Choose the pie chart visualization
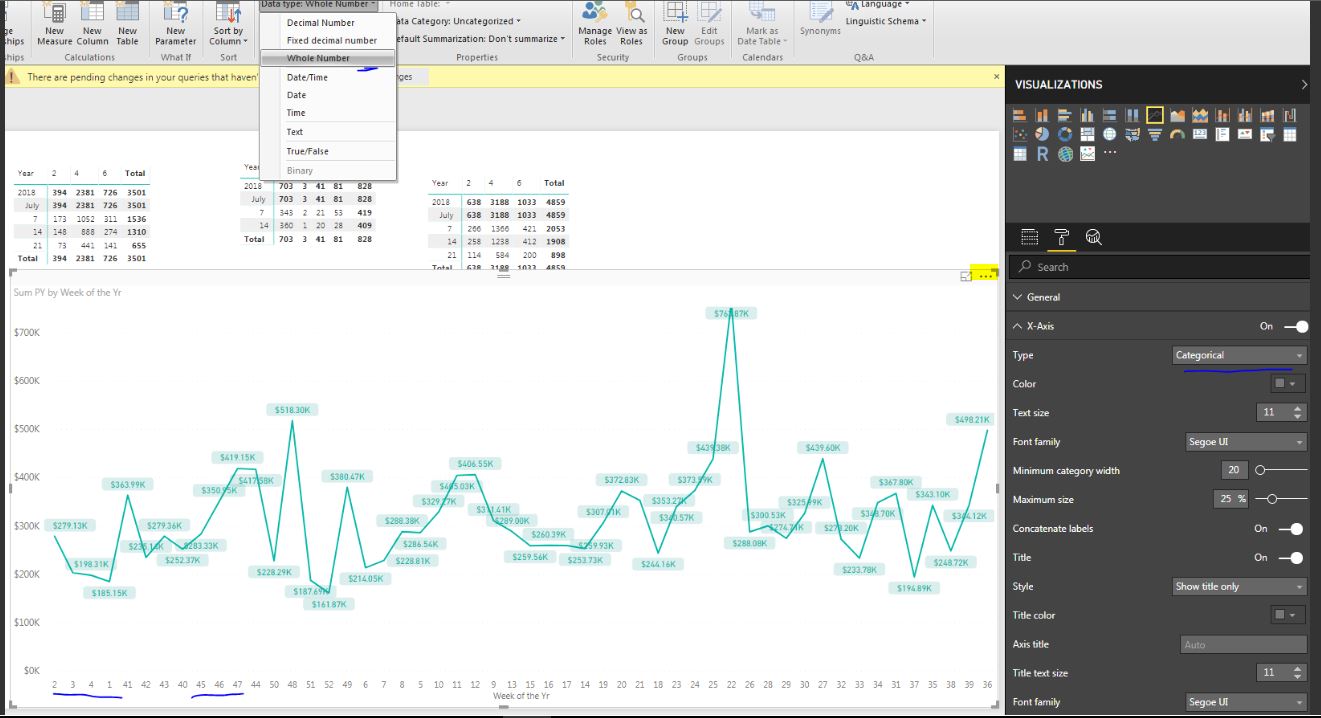1321x718 pixels. [x=1042, y=135]
